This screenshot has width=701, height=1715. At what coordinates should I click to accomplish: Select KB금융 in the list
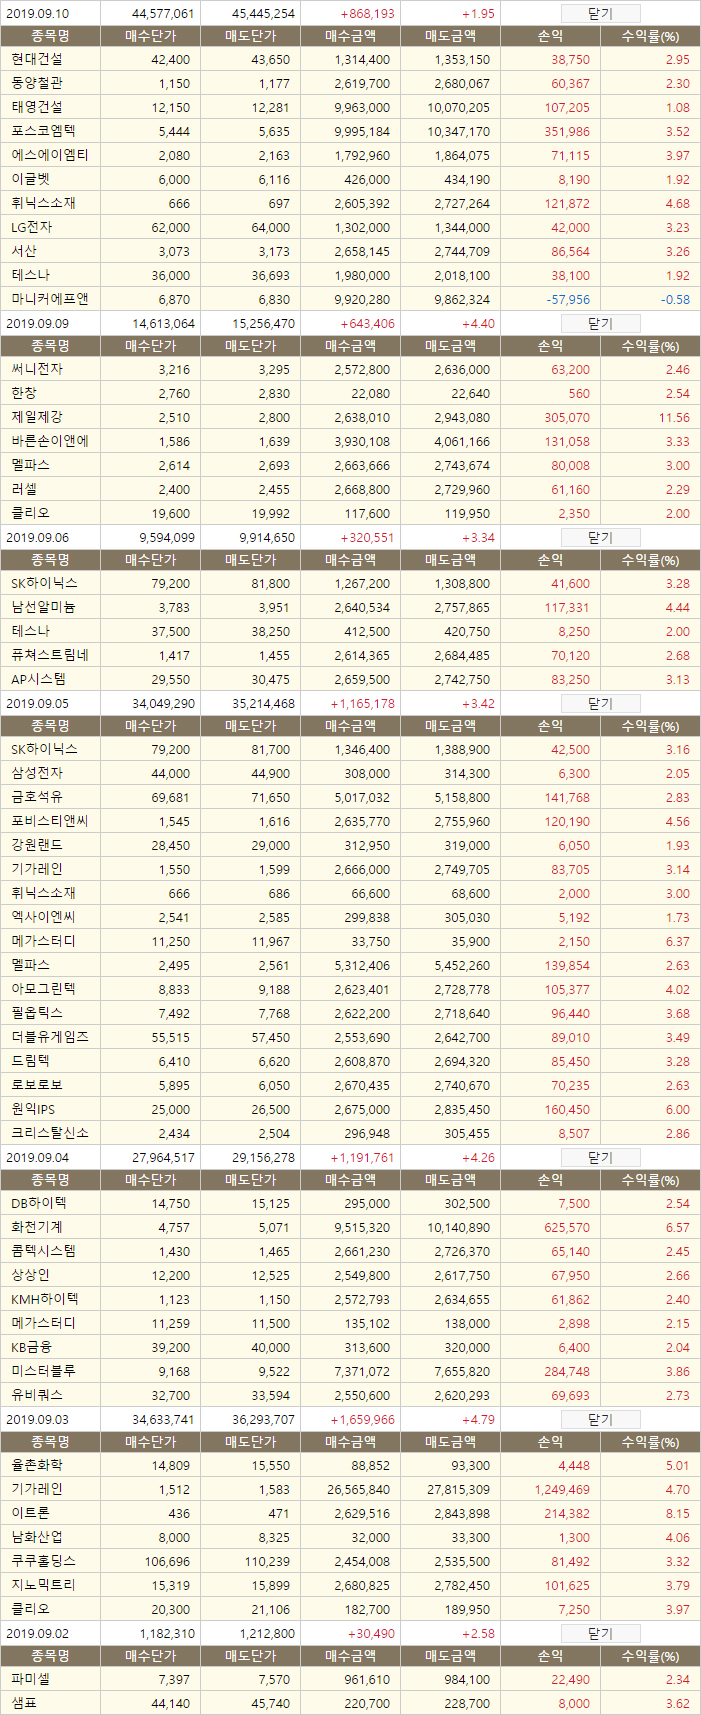tap(30, 1347)
